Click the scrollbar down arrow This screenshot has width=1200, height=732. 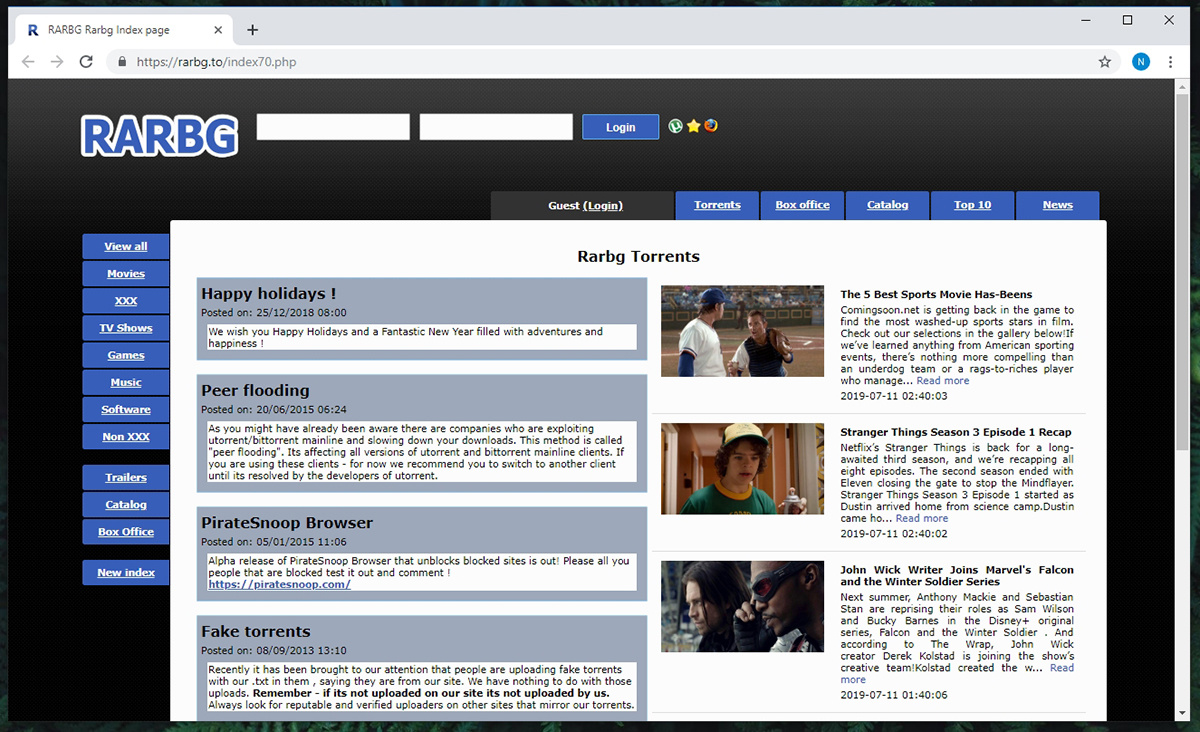tap(1182, 714)
